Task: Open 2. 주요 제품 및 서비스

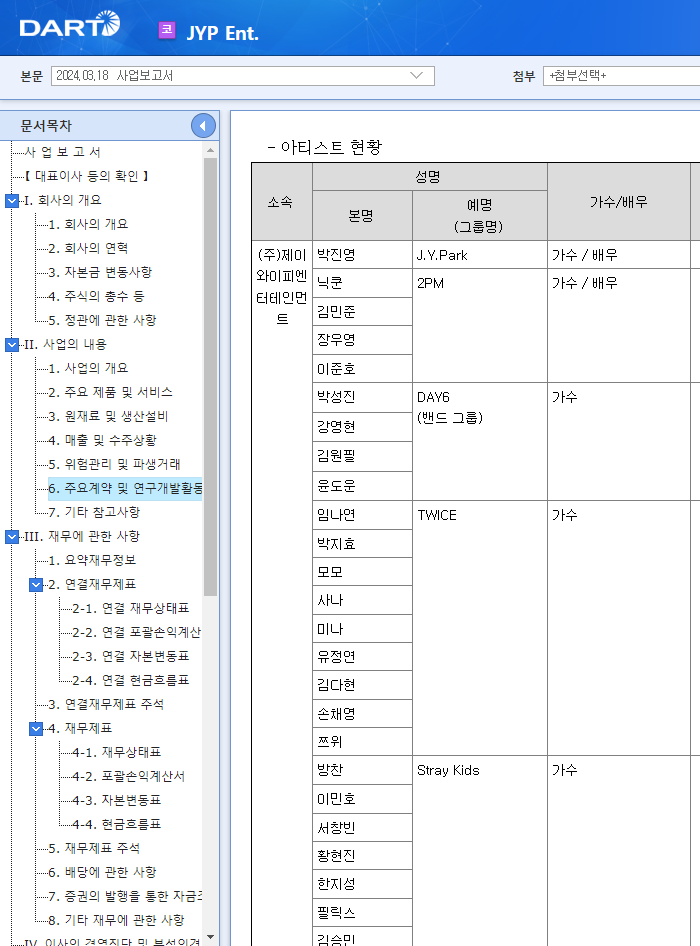Action: point(110,392)
